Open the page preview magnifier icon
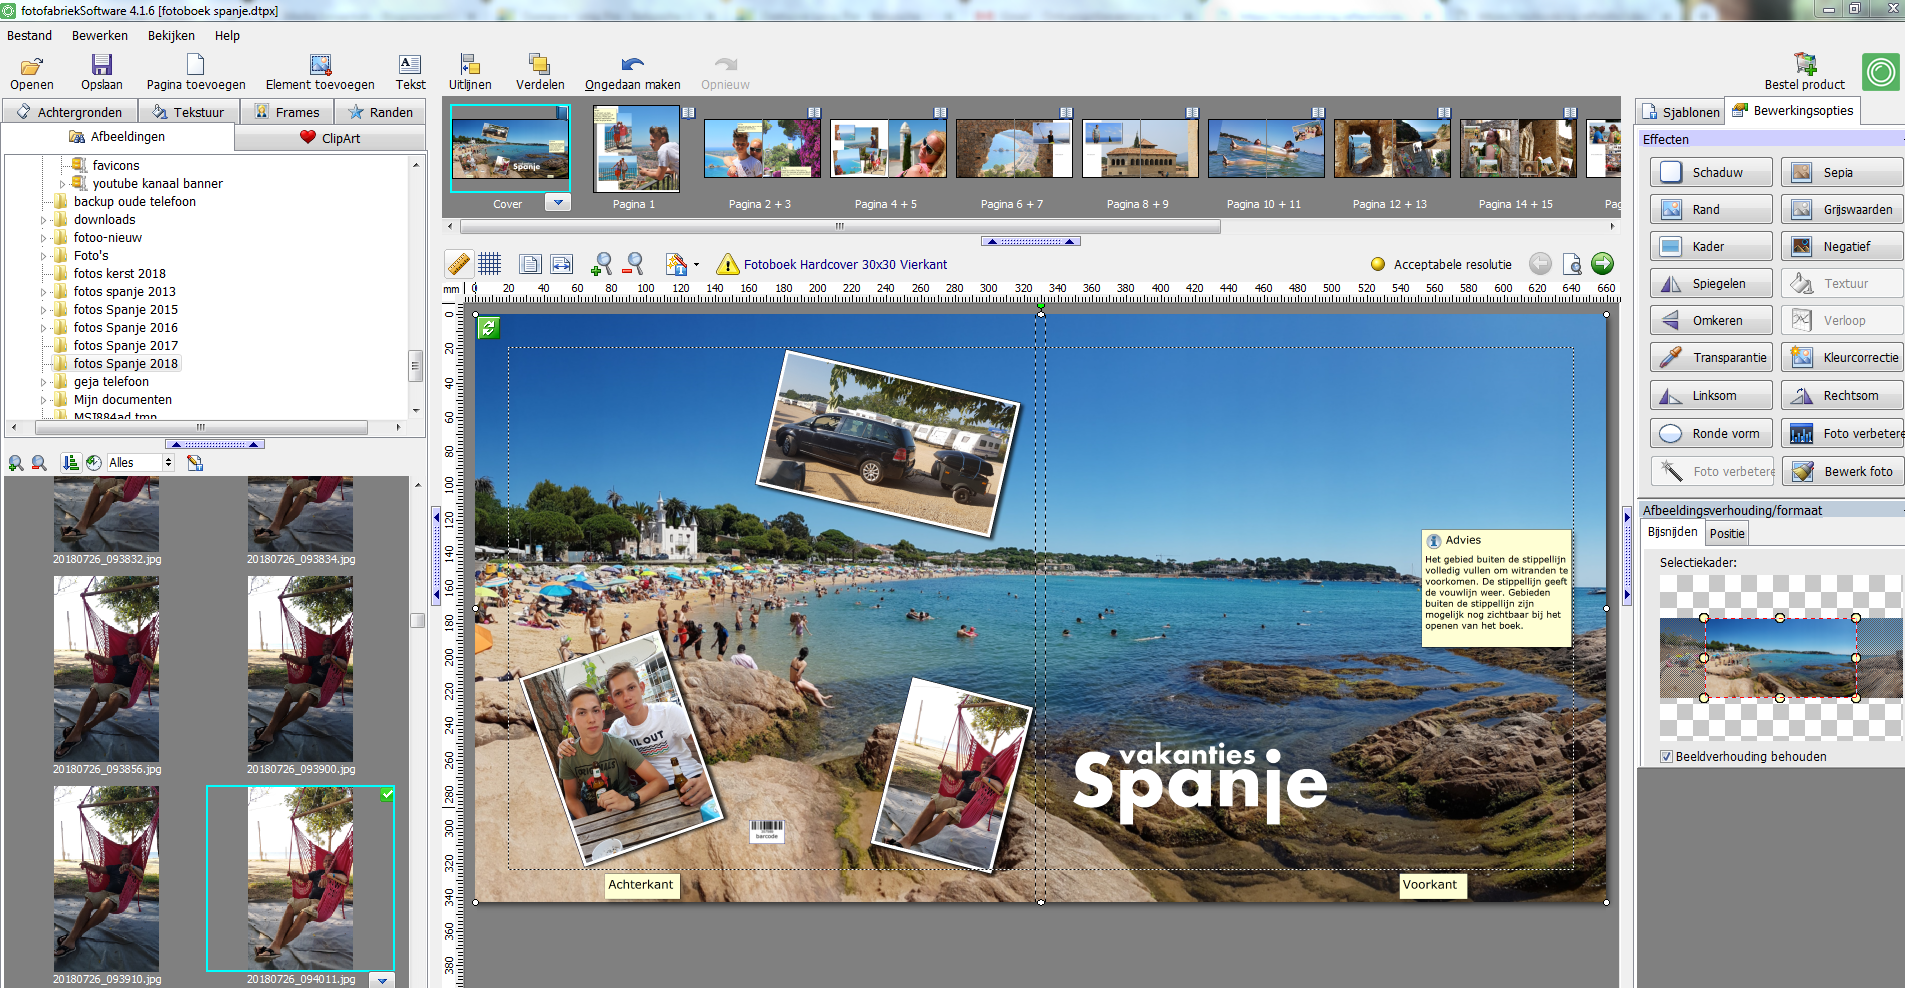This screenshot has height=988, width=1905. (x=1572, y=264)
